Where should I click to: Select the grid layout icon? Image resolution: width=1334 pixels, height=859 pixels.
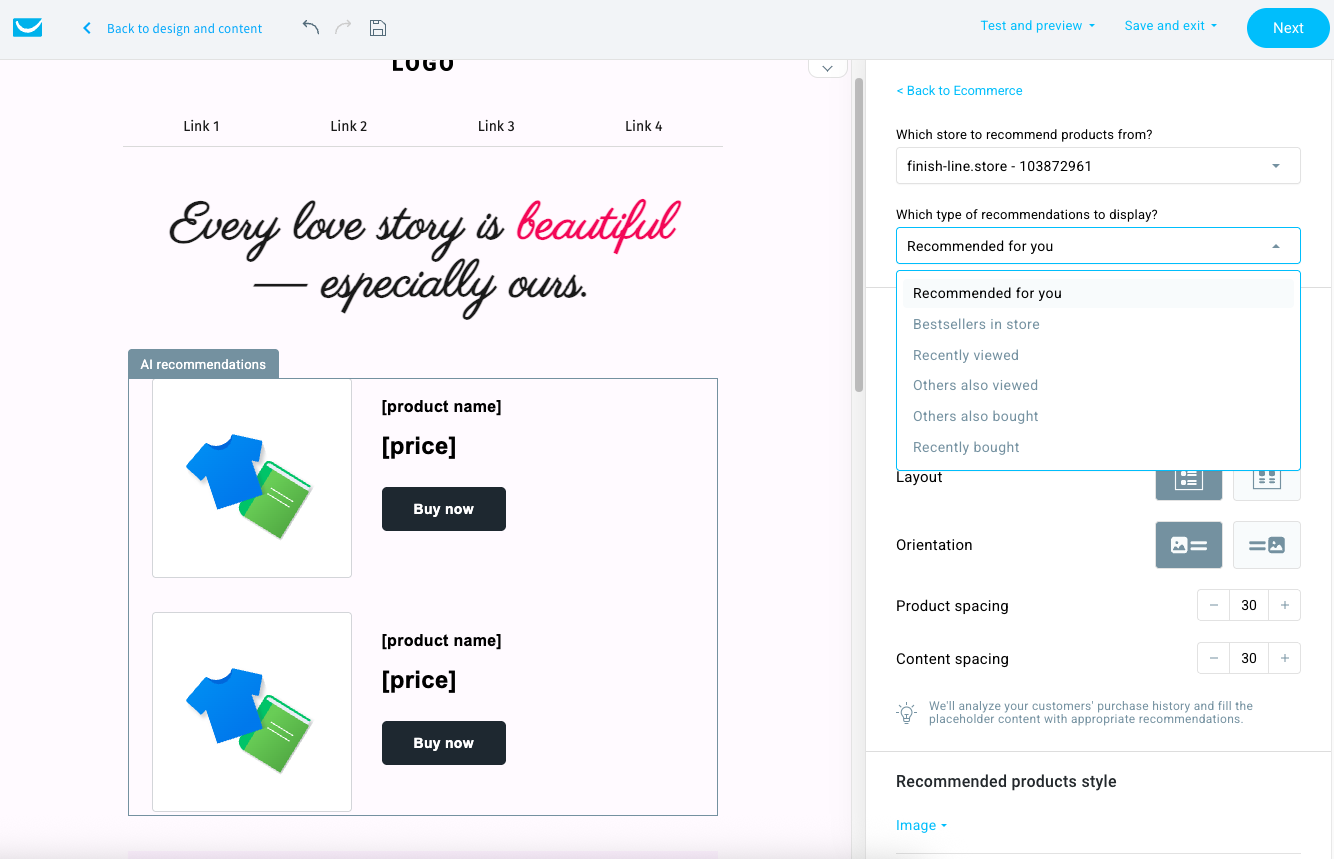pyautogui.click(x=1266, y=480)
